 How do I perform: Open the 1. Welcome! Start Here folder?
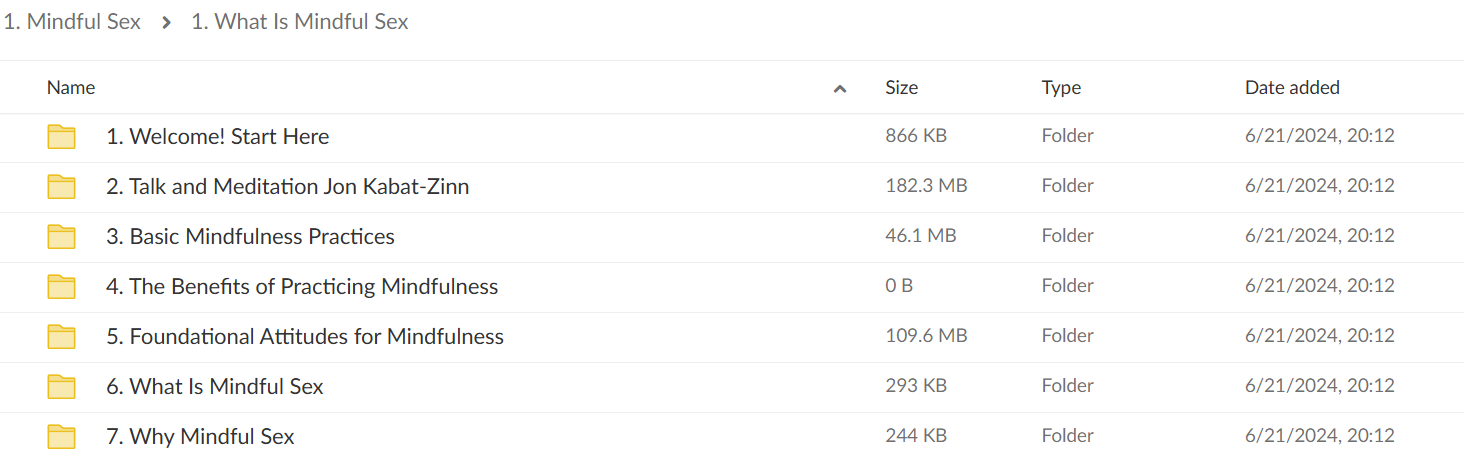218,137
